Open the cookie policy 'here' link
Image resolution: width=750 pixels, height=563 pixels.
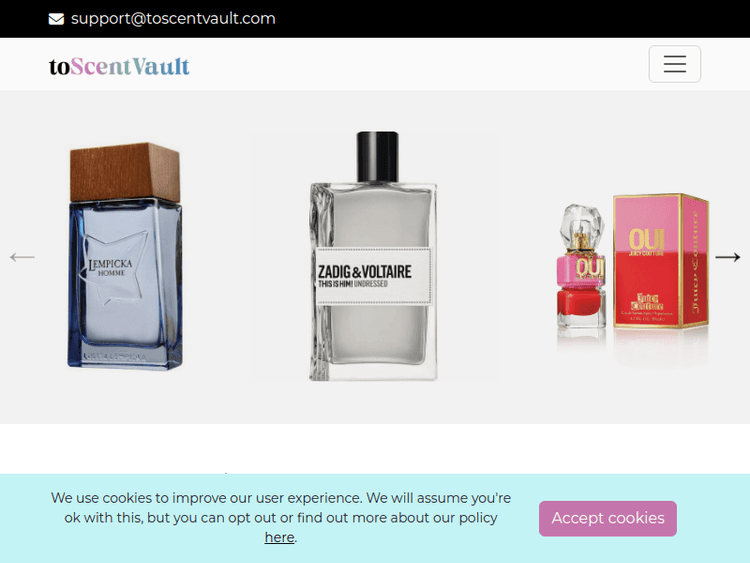(x=279, y=537)
